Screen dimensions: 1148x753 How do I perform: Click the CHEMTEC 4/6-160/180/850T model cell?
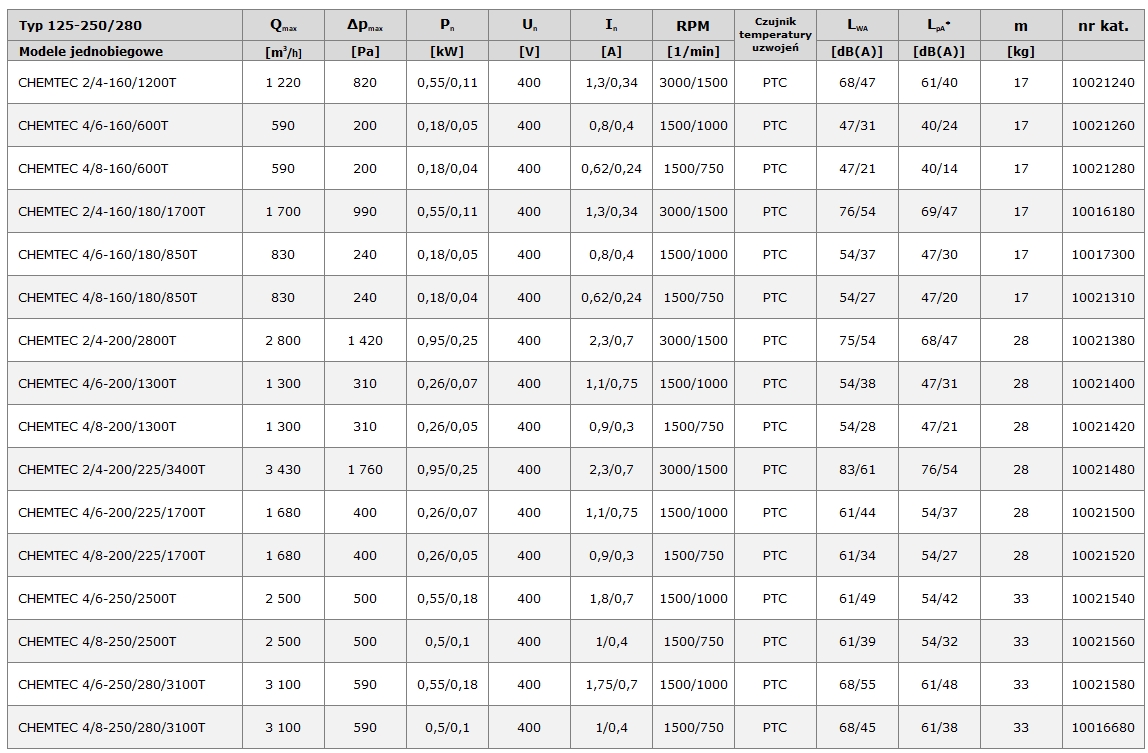(x=107, y=255)
